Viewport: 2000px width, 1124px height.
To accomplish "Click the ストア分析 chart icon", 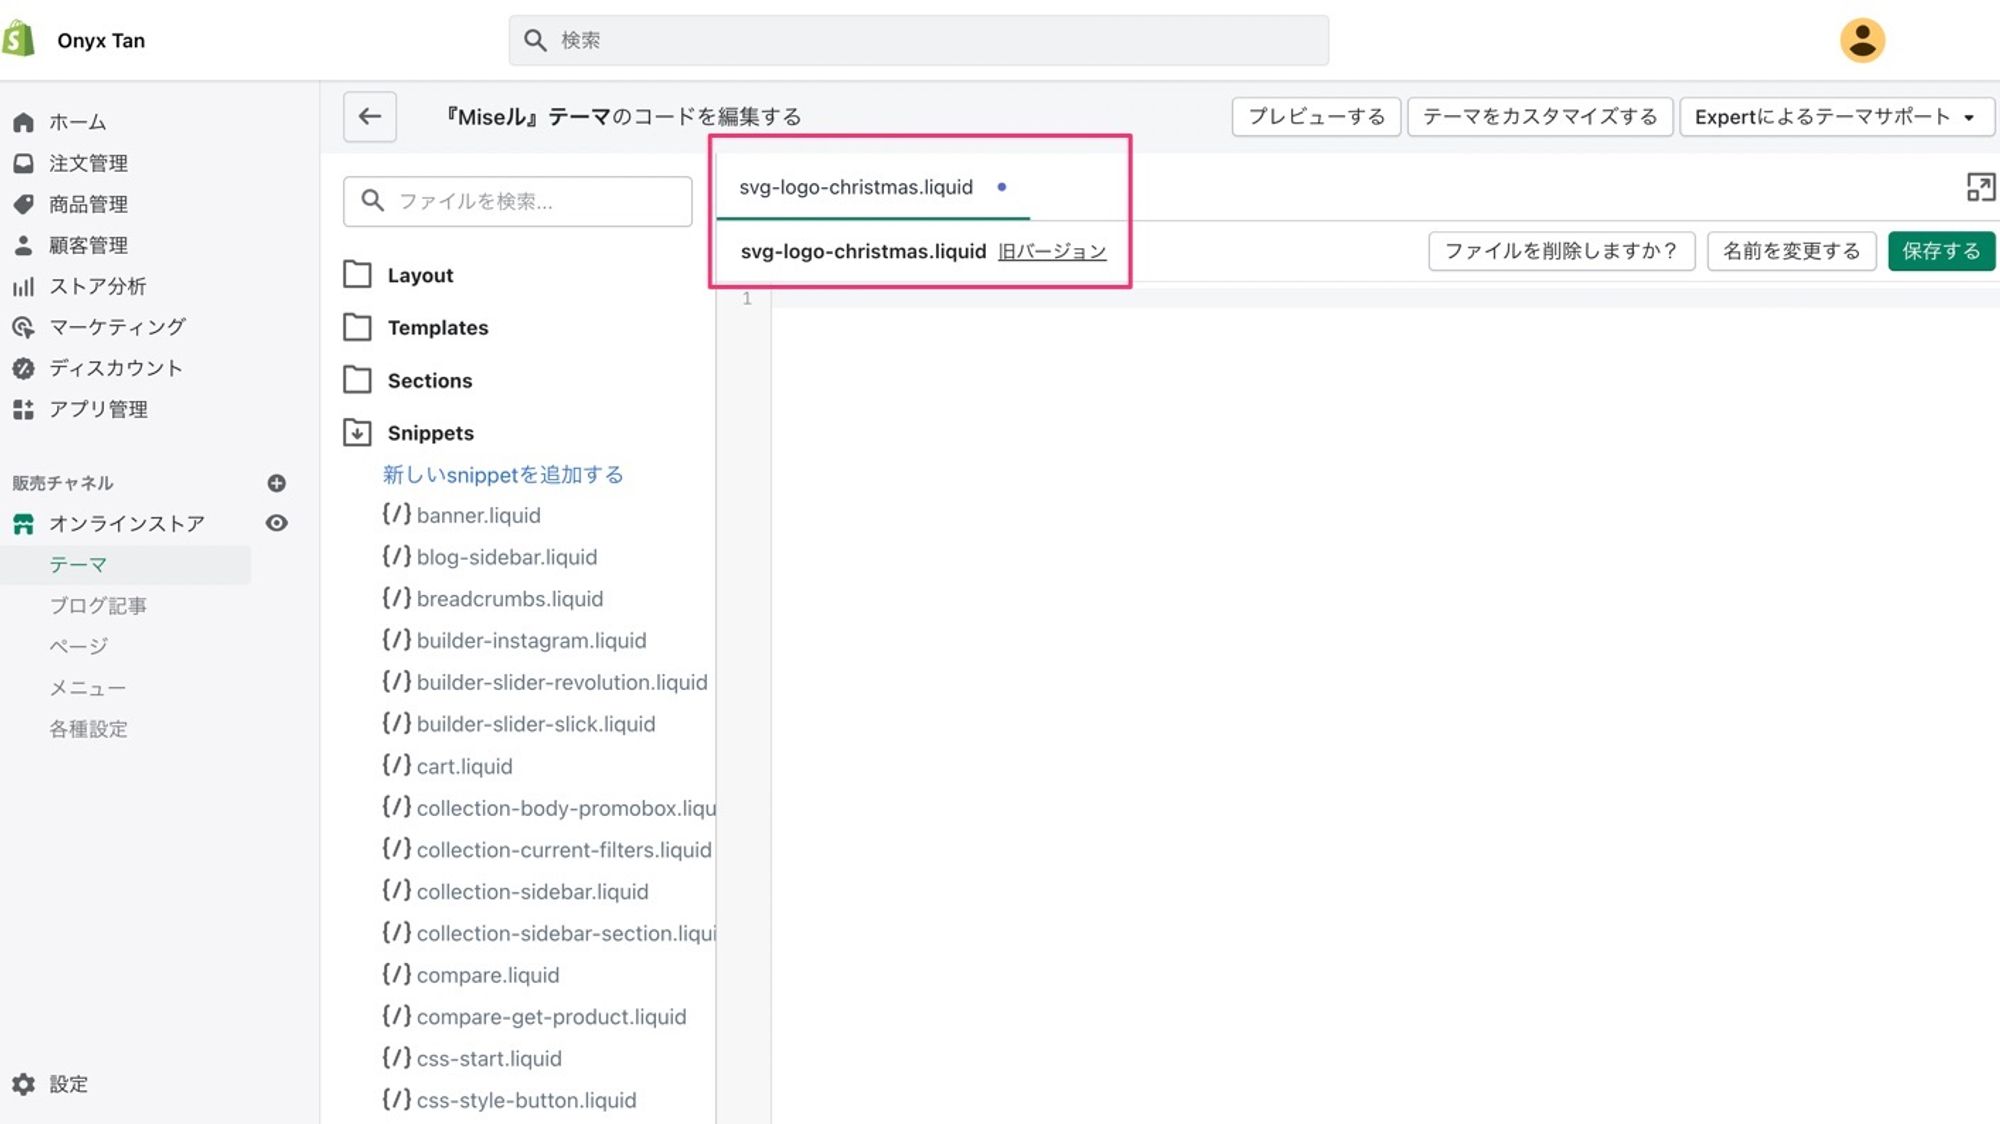I will [23, 286].
